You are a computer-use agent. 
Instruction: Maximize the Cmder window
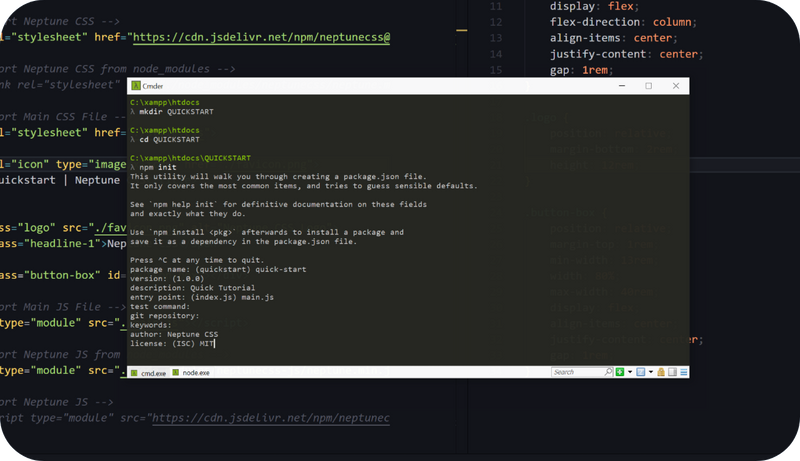click(648, 86)
